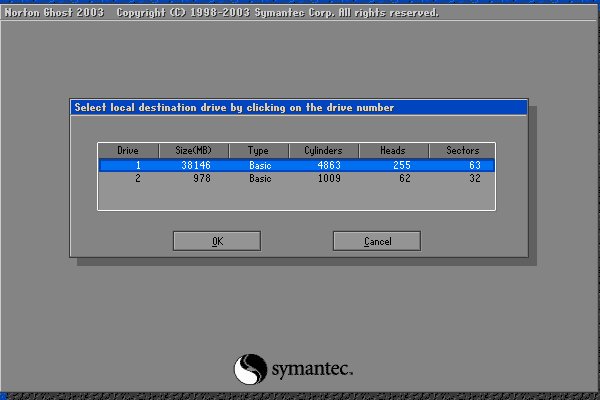
Task: Click the symantec wordmark text
Action: pos(312,370)
